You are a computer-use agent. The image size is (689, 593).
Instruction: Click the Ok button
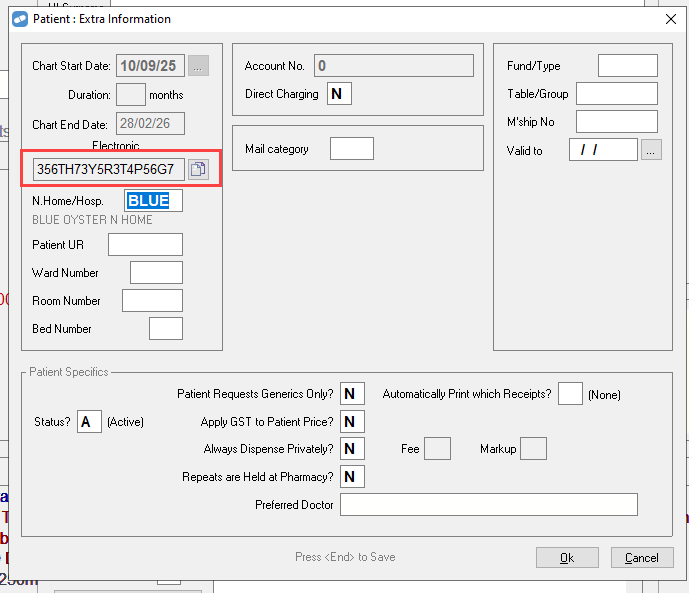click(x=567, y=558)
